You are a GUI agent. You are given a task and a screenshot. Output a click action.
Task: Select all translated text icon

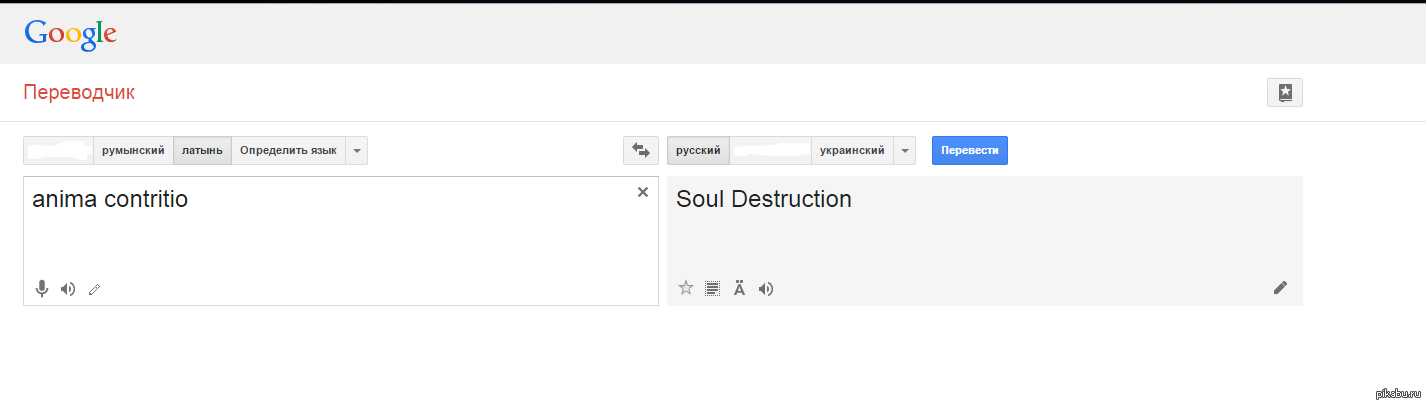[x=713, y=288]
